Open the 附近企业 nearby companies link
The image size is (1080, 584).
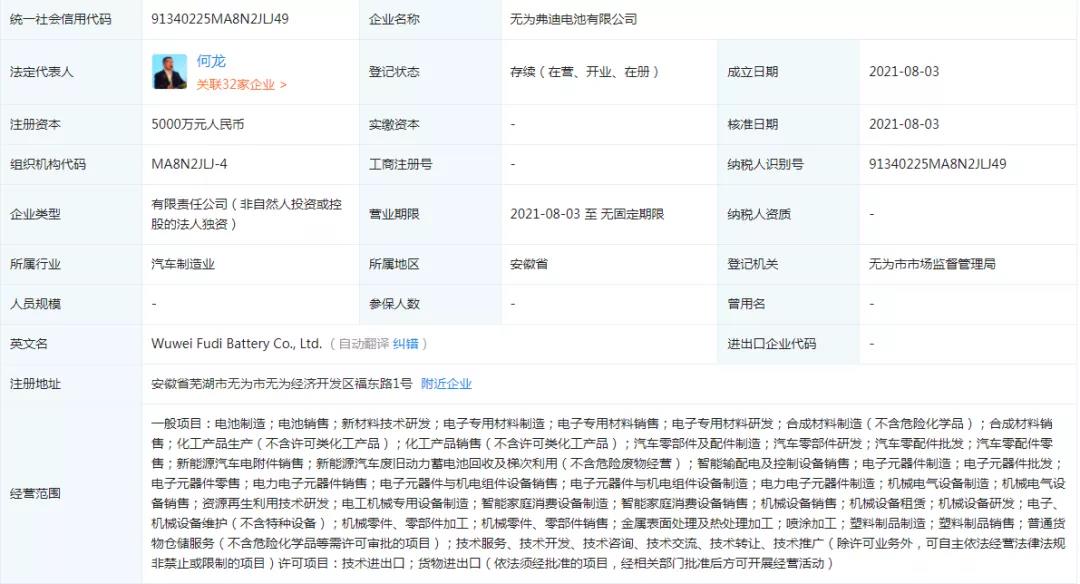coord(446,384)
